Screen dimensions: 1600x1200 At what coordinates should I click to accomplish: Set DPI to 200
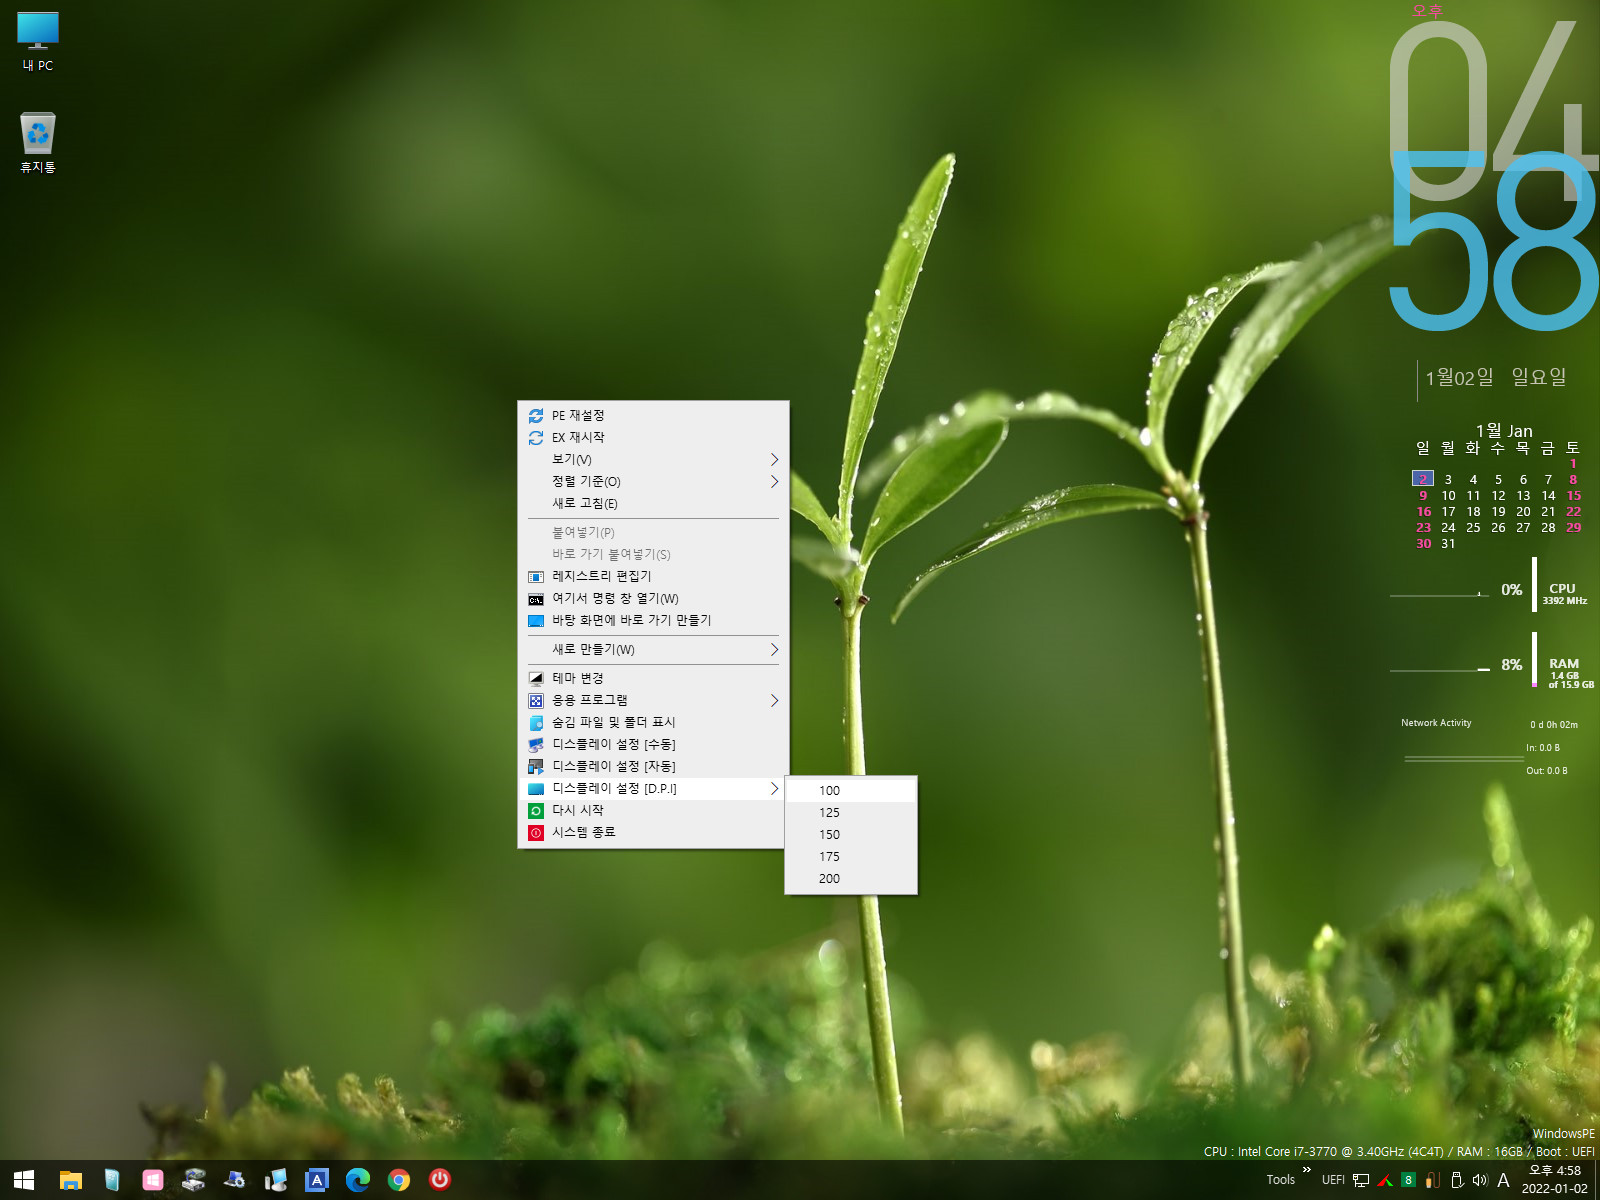[x=851, y=878]
